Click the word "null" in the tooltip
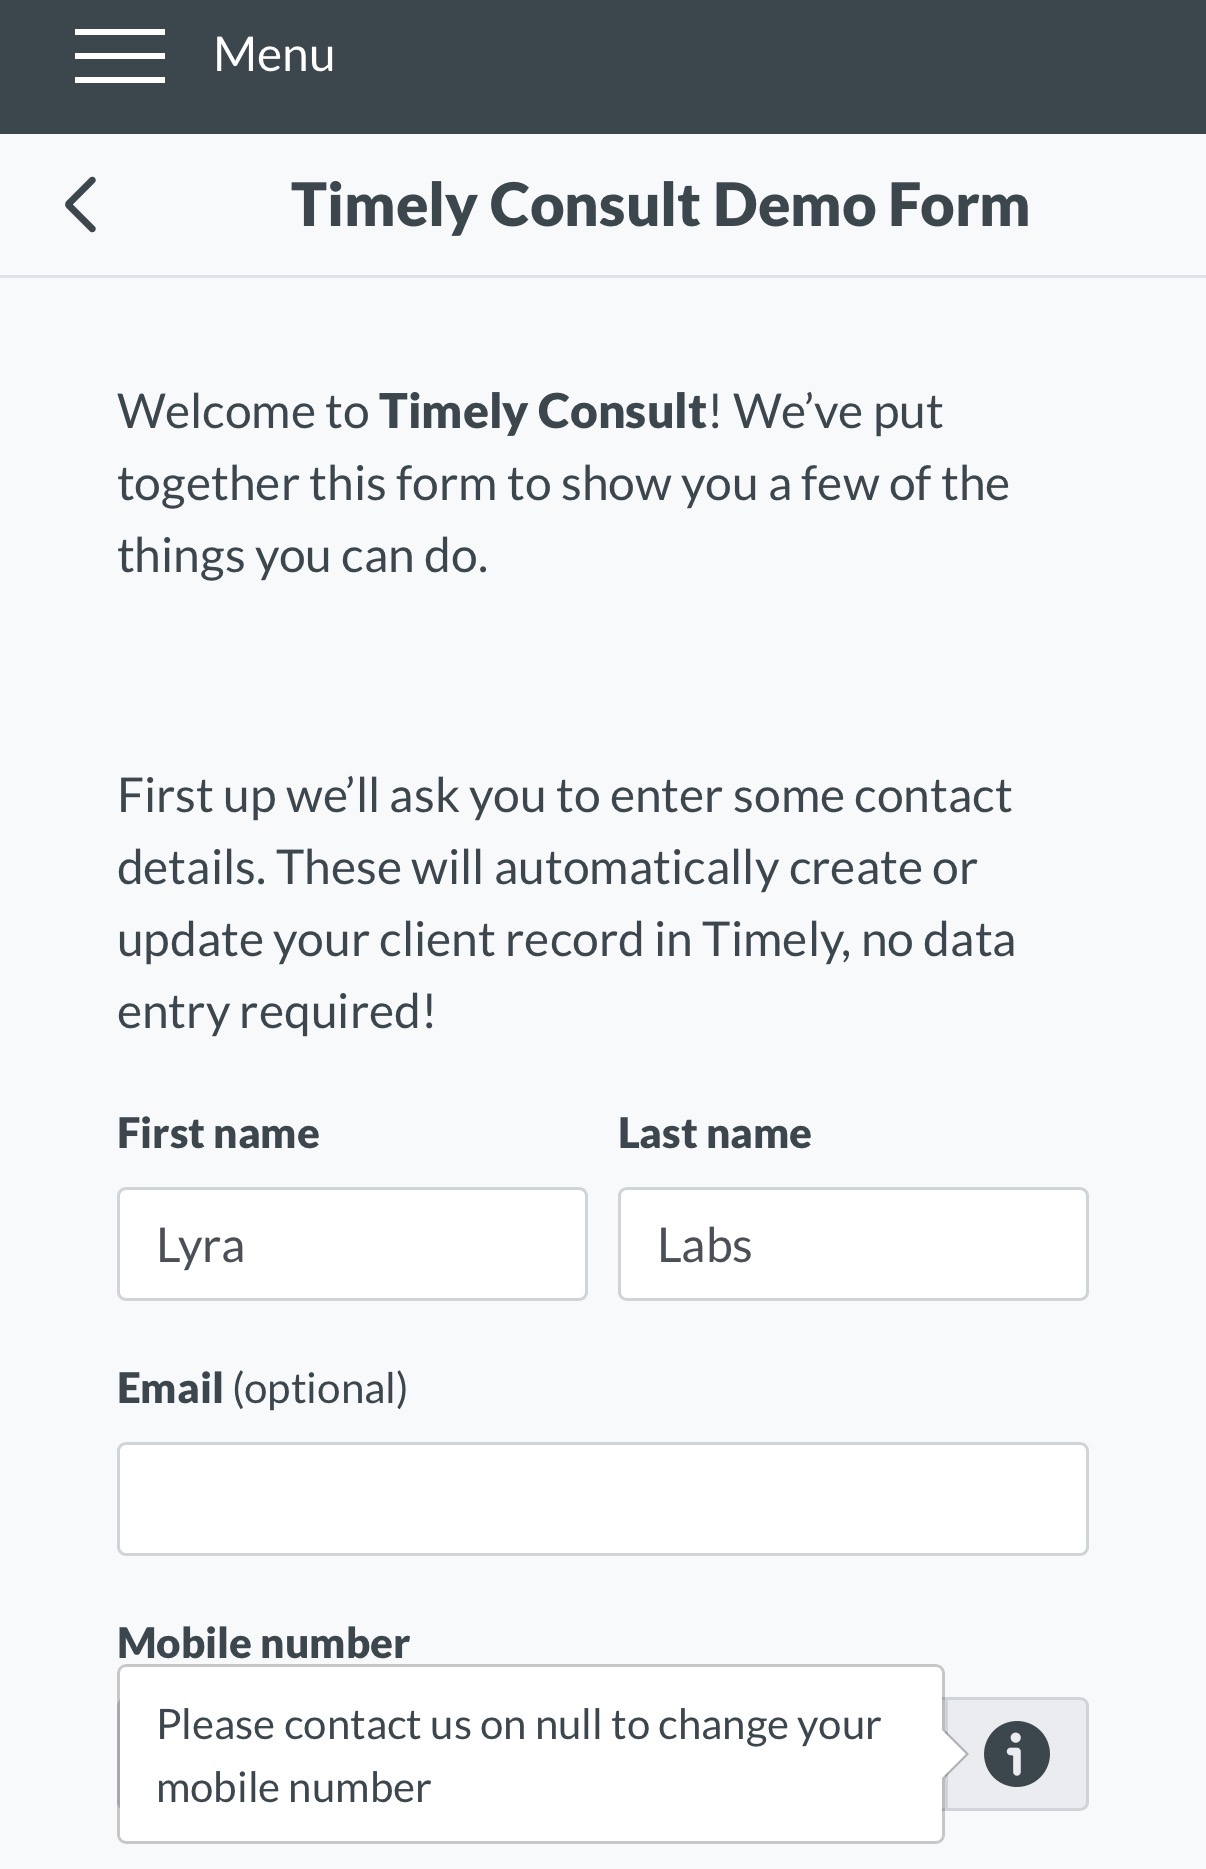The image size is (1206, 1869). (x=567, y=1725)
